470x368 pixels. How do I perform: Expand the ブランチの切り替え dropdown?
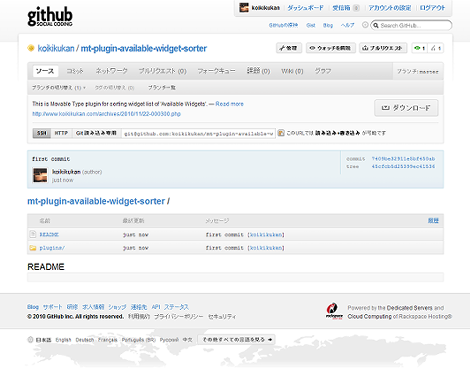pyautogui.click(x=59, y=88)
